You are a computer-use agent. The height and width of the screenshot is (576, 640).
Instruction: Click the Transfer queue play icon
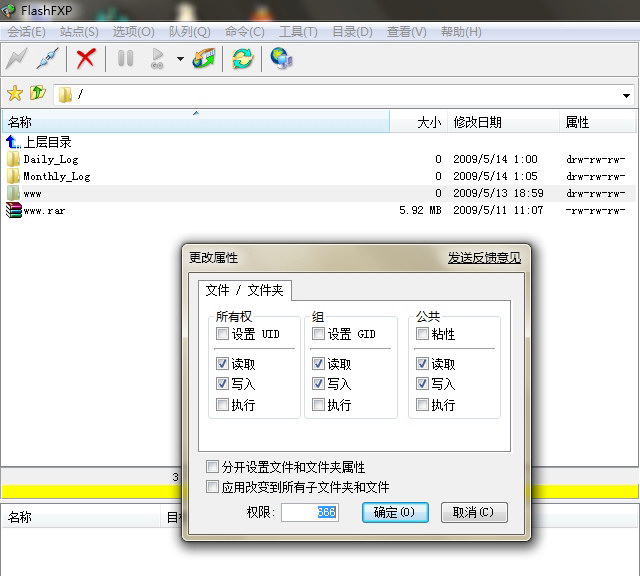click(x=157, y=58)
